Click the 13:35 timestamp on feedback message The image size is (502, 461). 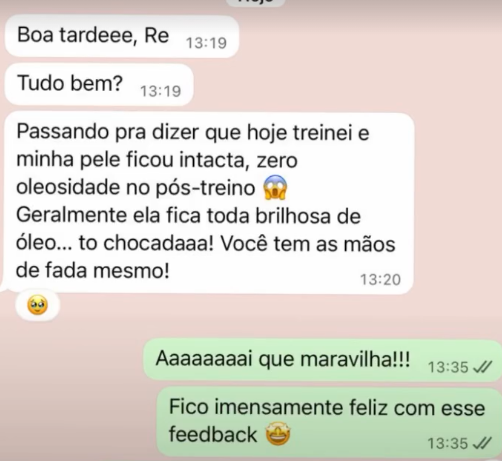pyautogui.click(x=448, y=444)
